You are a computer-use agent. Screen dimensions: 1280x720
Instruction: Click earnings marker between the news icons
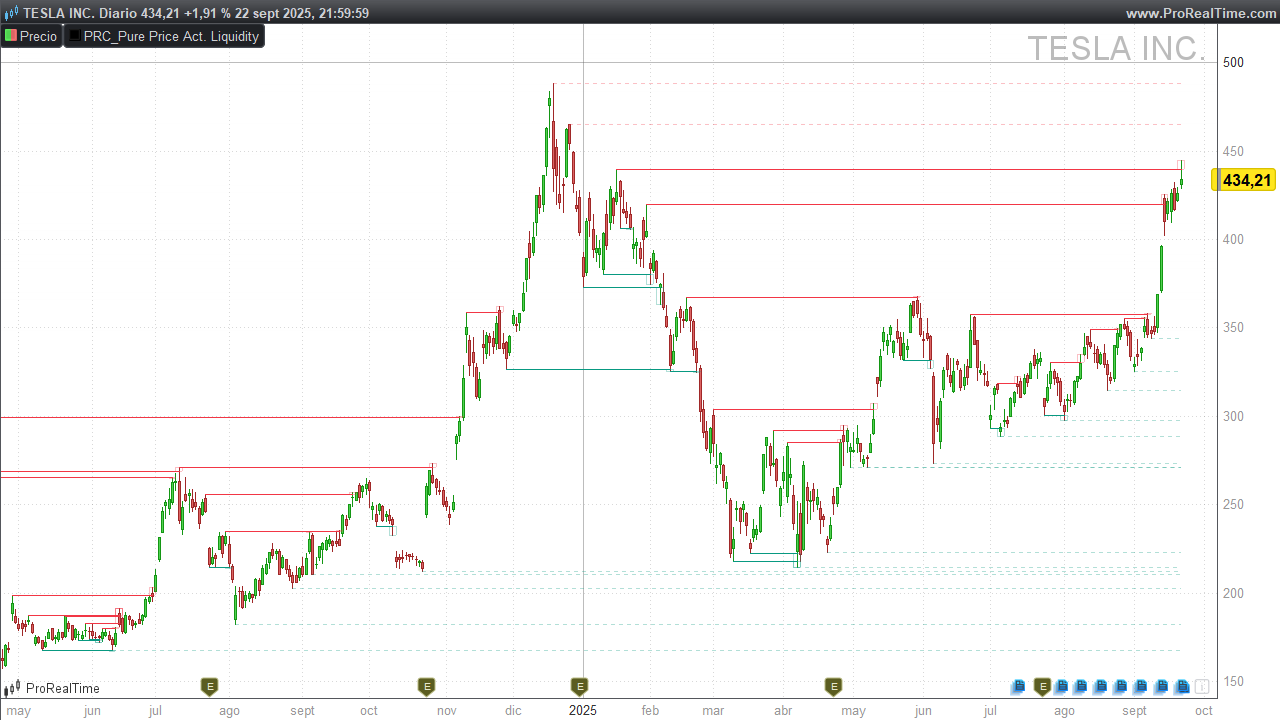pos(1042,686)
